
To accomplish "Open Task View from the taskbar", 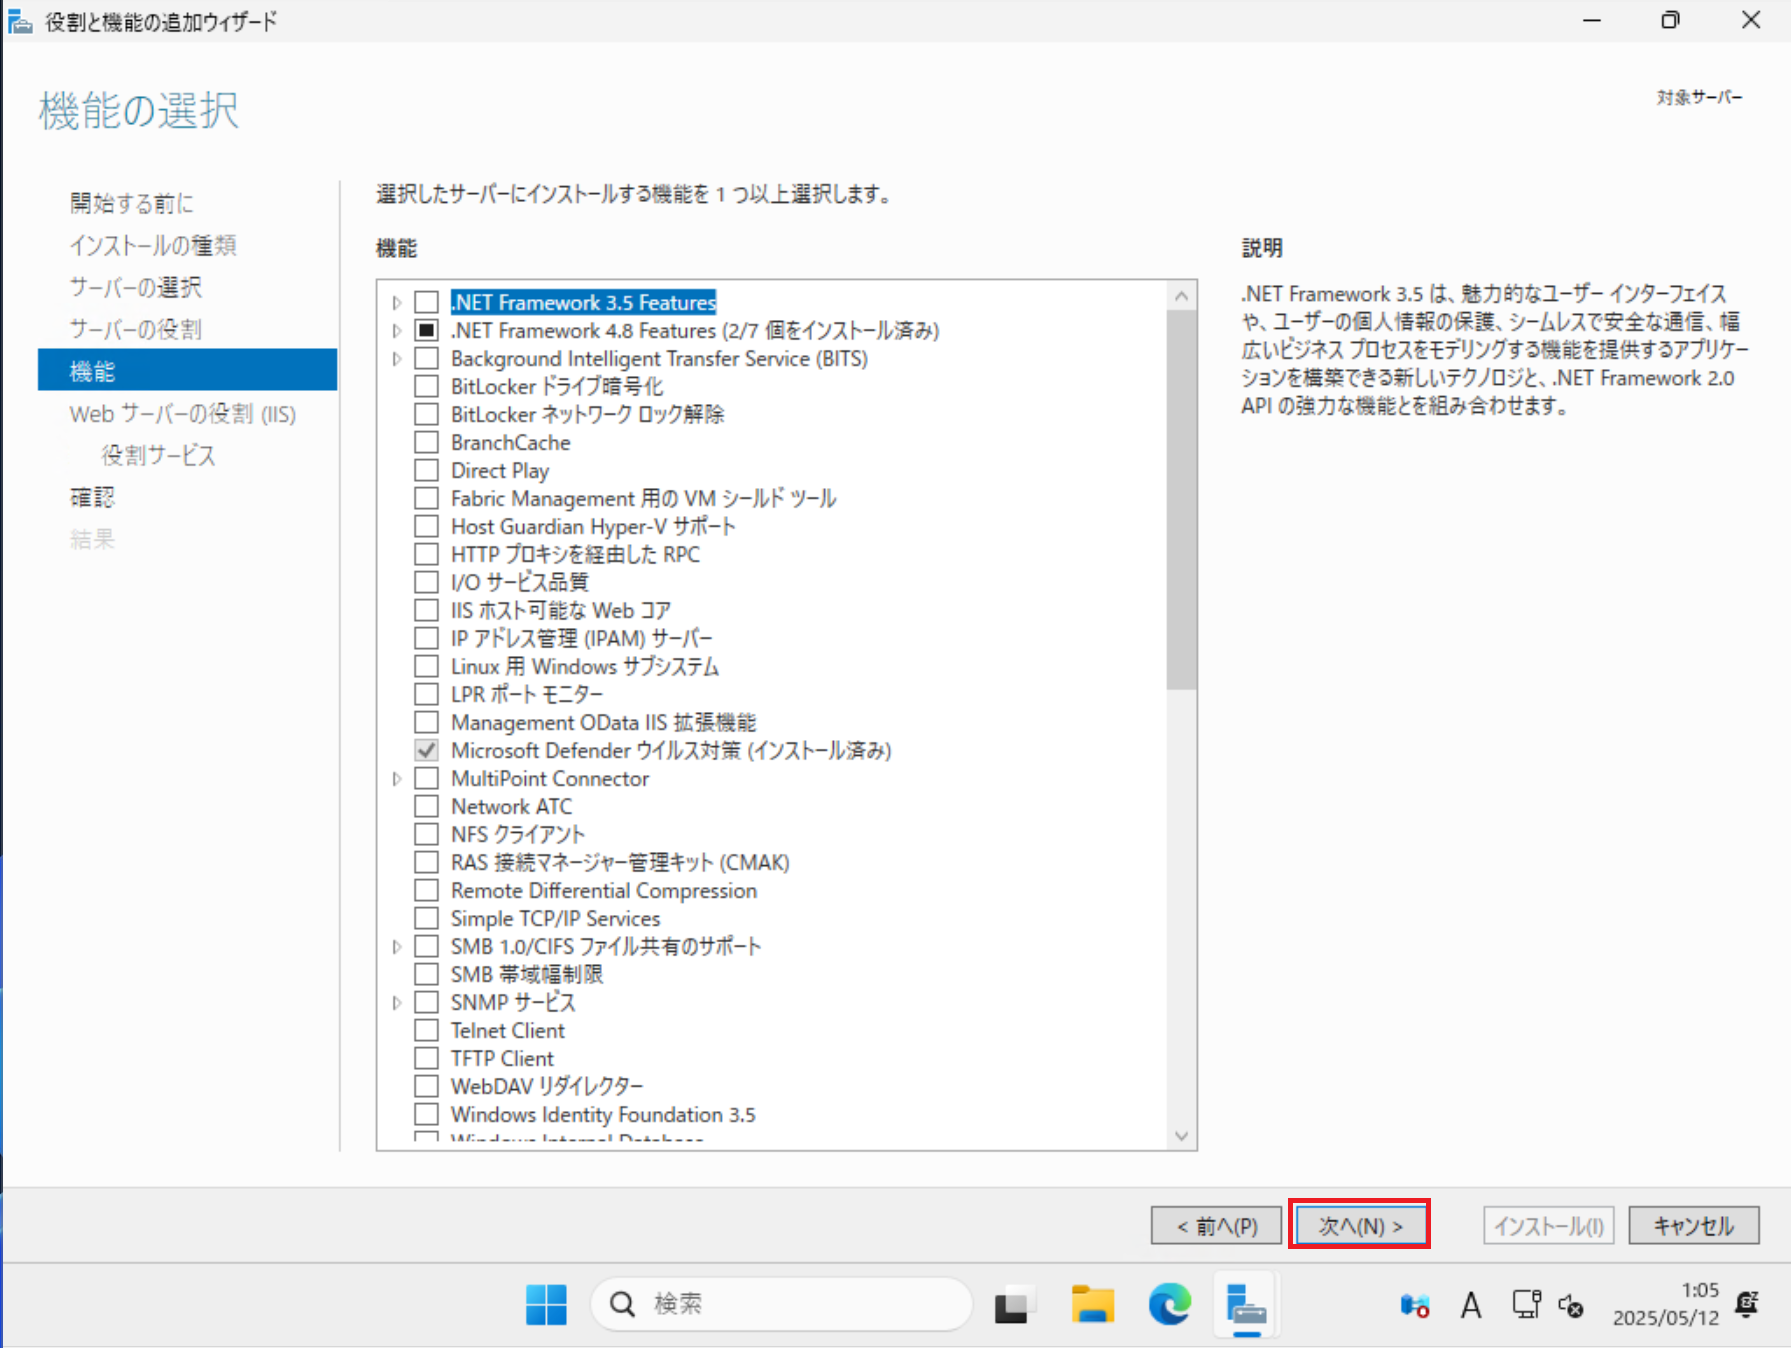I will [x=1011, y=1305].
